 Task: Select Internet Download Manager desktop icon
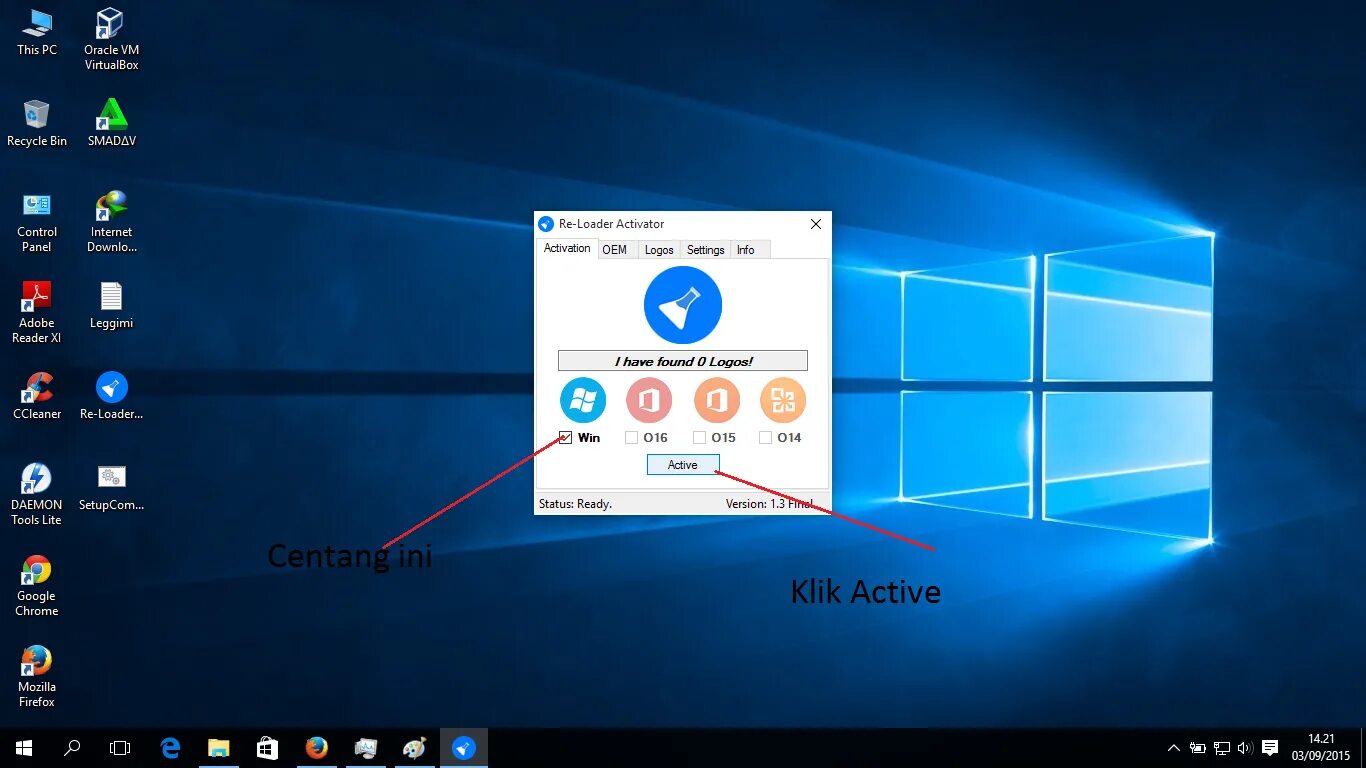[111, 222]
